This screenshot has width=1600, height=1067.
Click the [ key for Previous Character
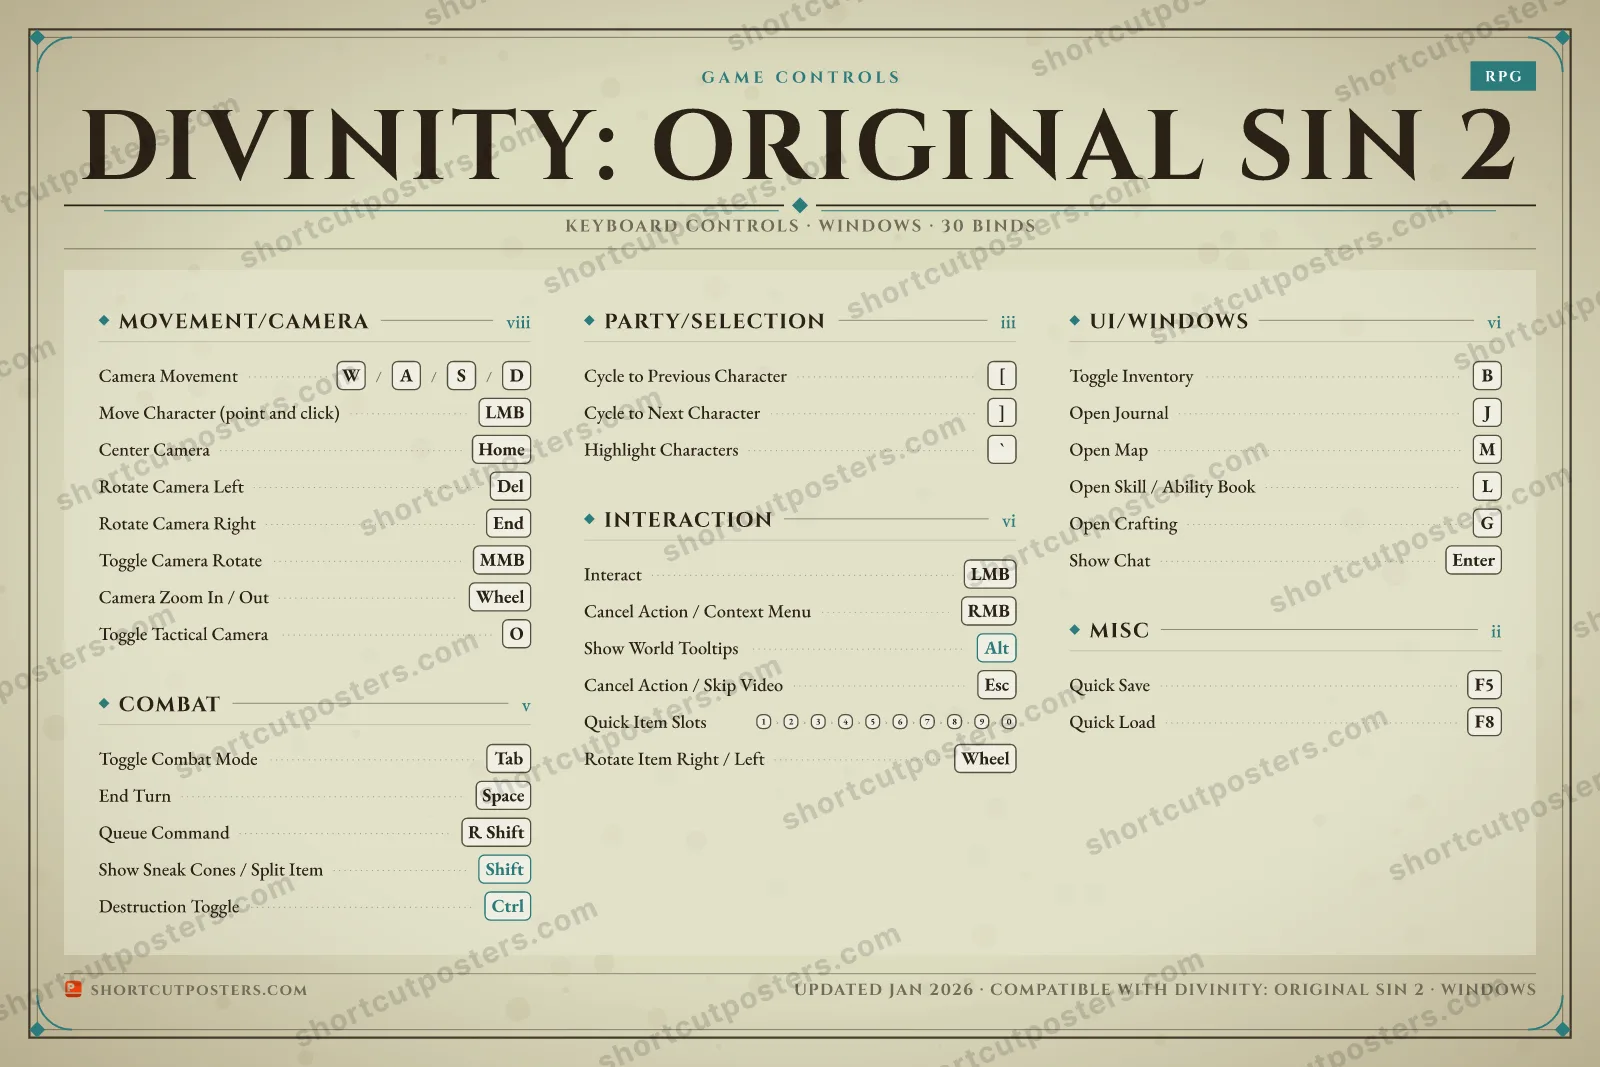[1002, 376]
